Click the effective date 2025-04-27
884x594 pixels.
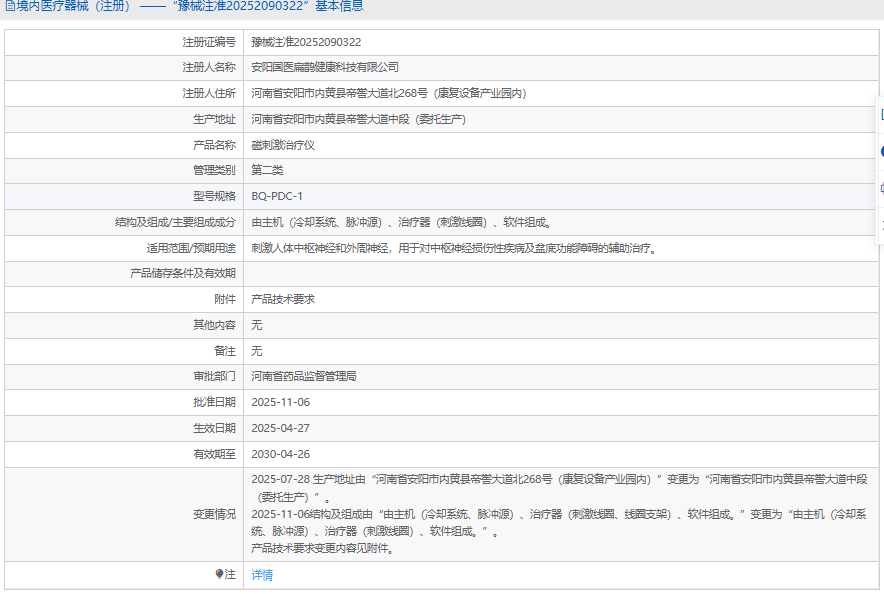point(281,428)
